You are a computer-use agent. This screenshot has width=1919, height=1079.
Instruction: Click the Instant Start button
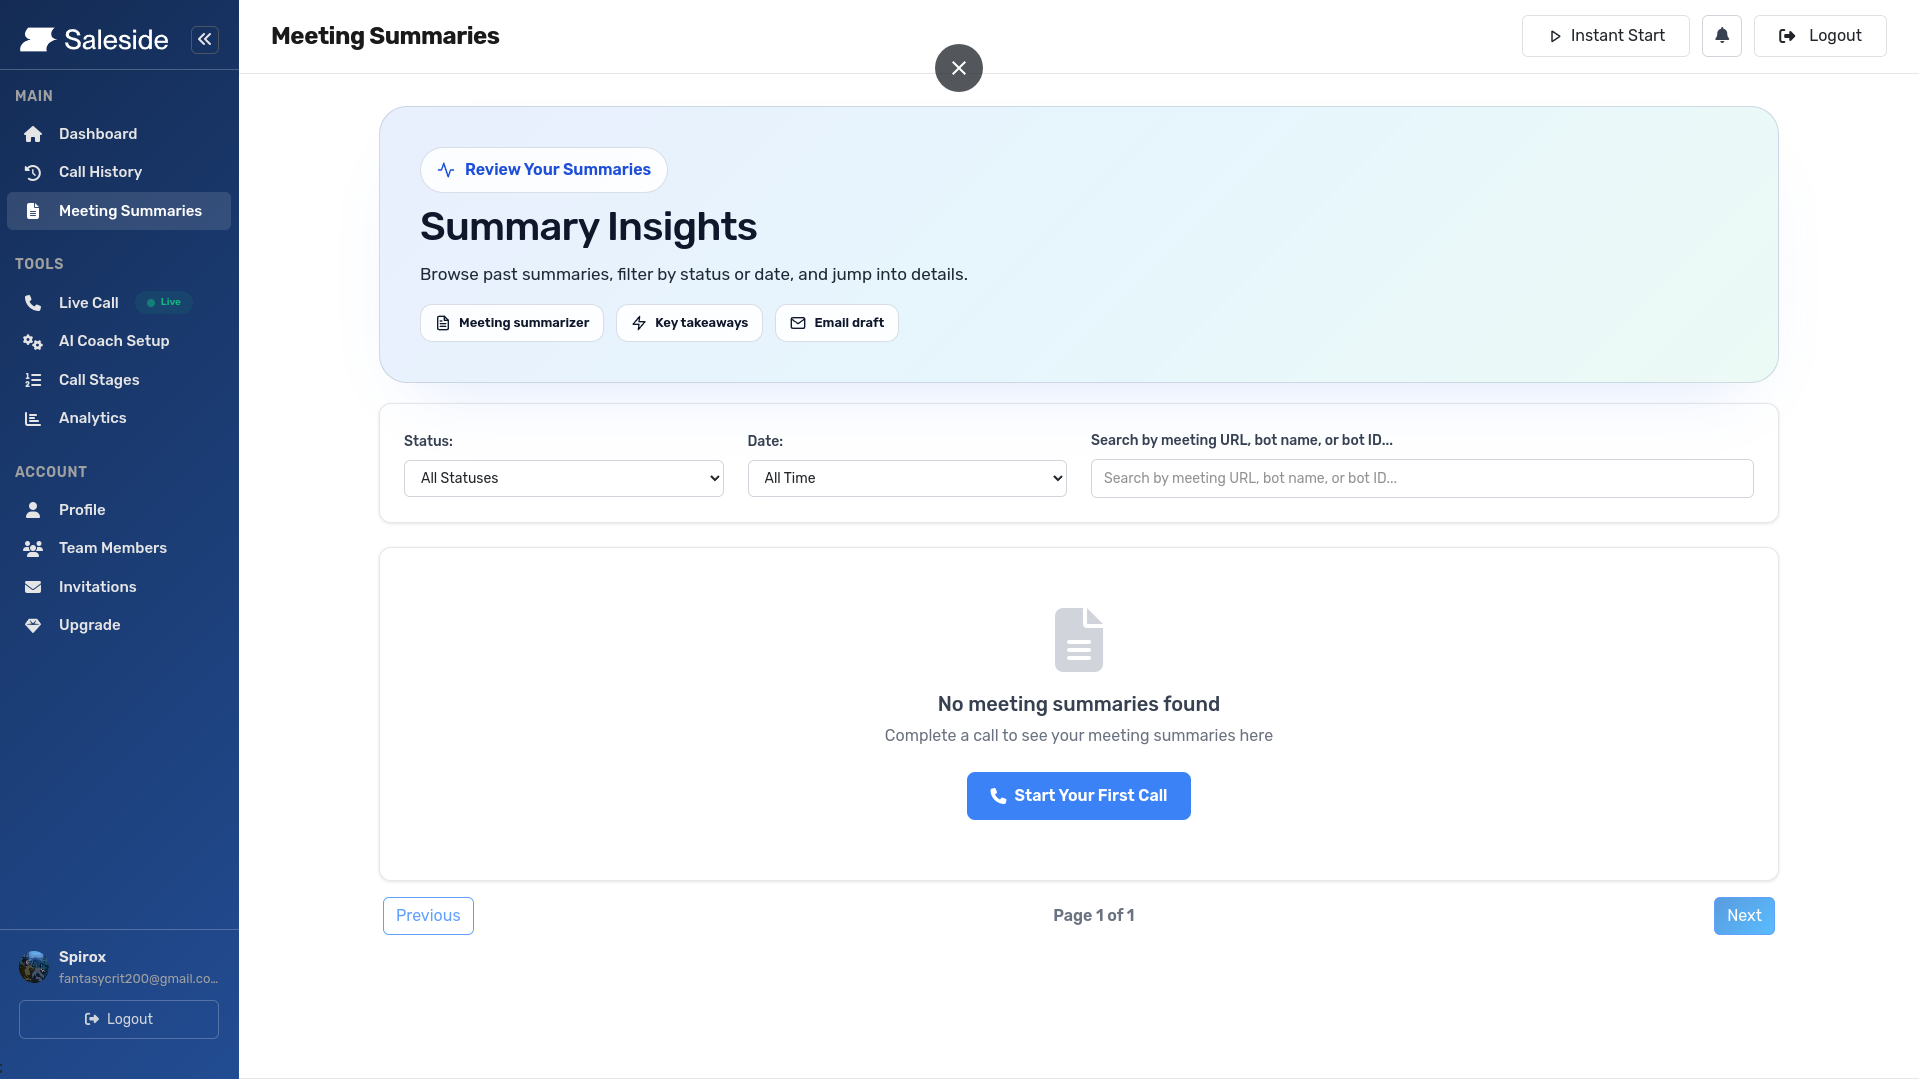pyautogui.click(x=1605, y=36)
